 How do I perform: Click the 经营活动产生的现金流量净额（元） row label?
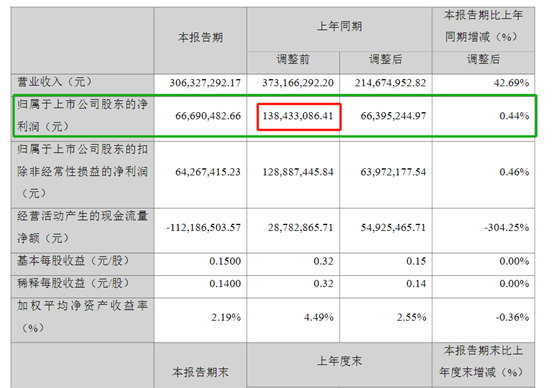pos(82,227)
